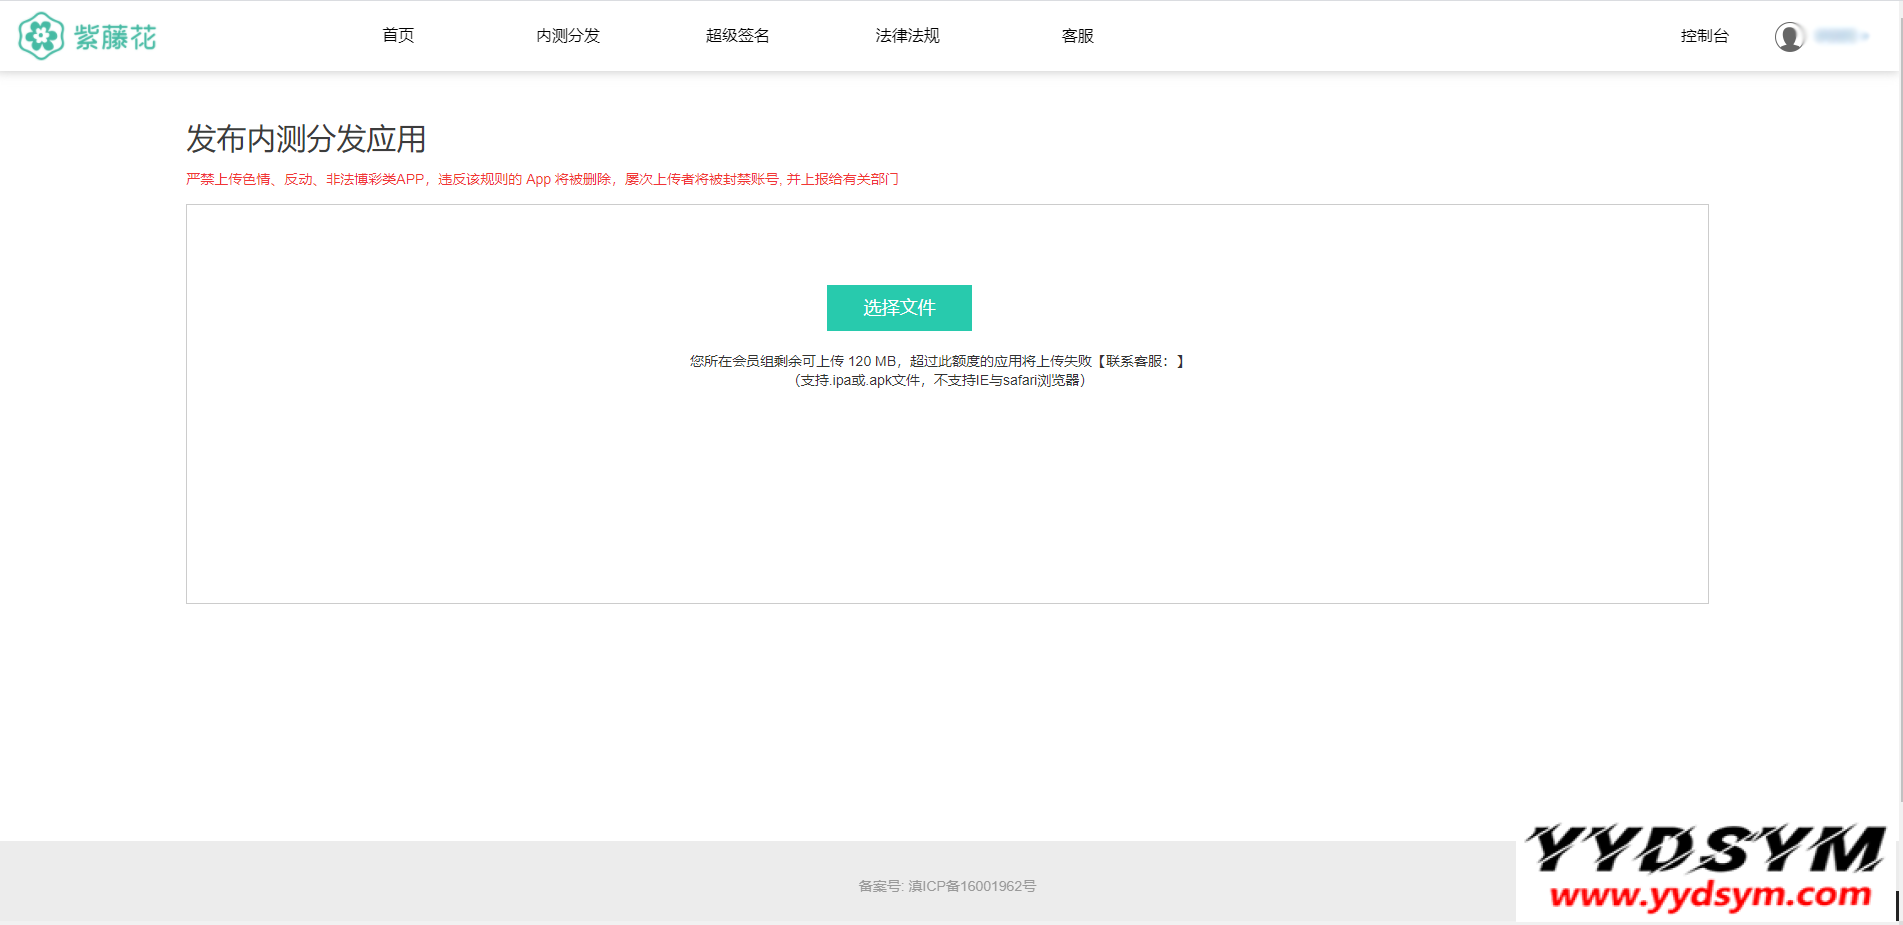The width and height of the screenshot is (1903, 925).
Task: Open the 控制台 console link
Action: click(1704, 36)
